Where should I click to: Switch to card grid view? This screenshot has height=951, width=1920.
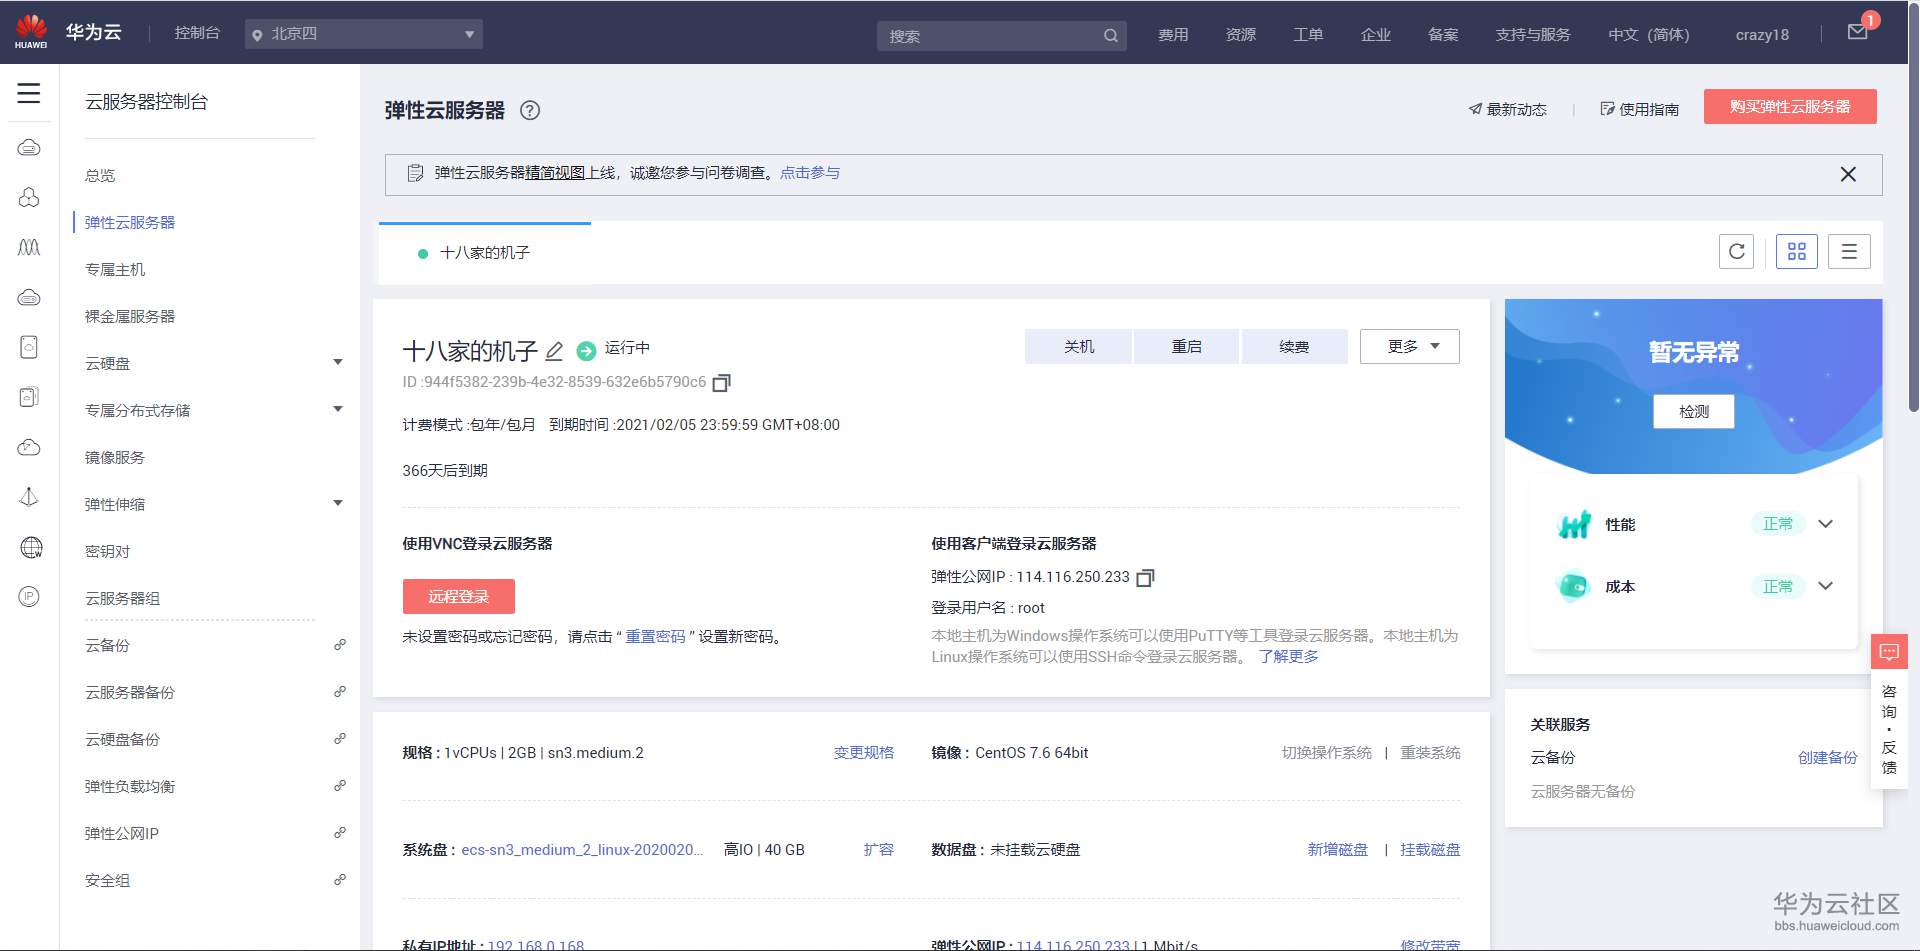tap(1797, 251)
